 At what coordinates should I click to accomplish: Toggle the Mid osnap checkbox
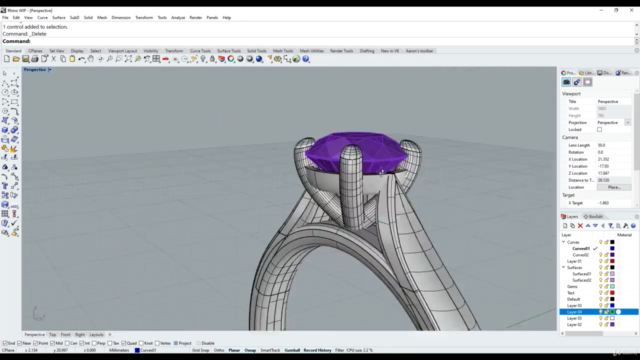[x=52, y=343]
